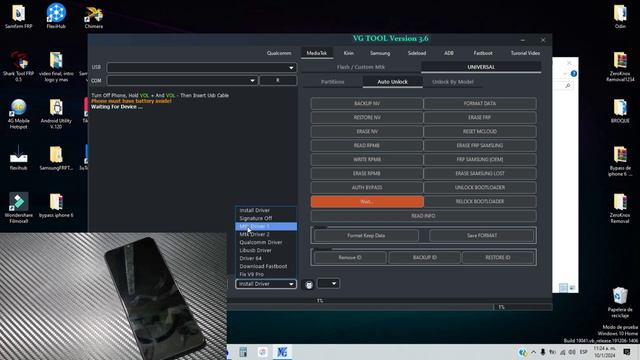Open the 4G Mobile Hotspot shortcut

(18, 113)
